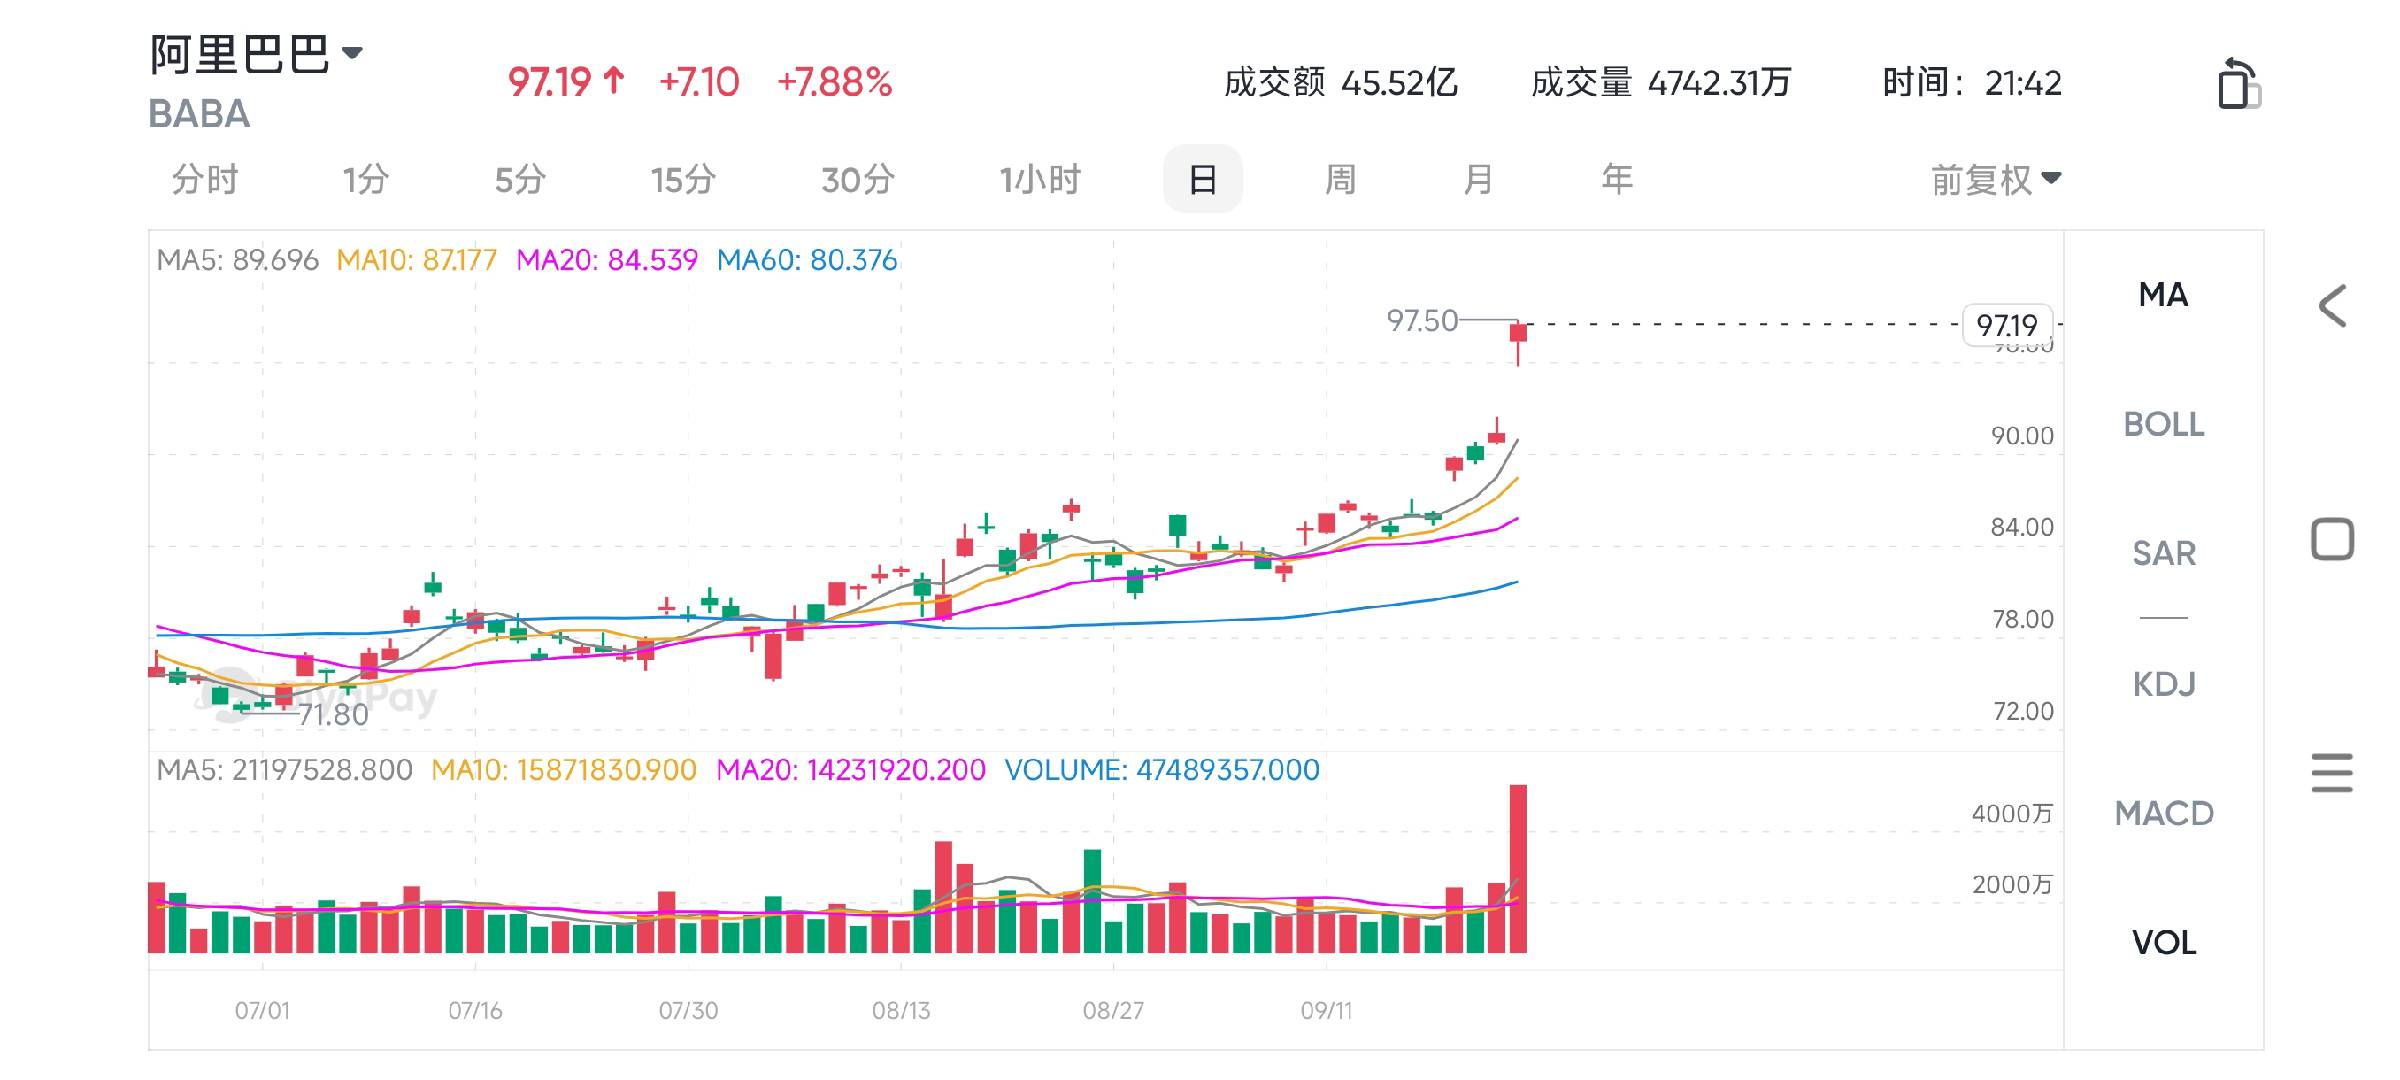This screenshot has height=1080, width=2400.
Task: Choose the MA indicator
Action: 2163,294
